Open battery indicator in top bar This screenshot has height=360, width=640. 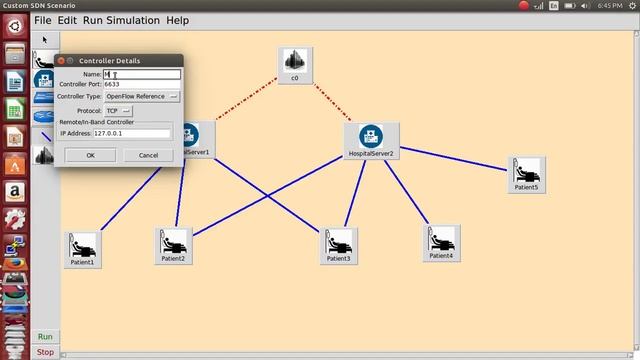pos(569,6)
